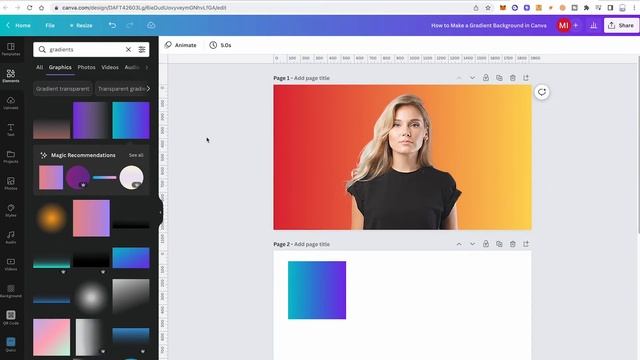Switch to the Photos results tab
Image resolution: width=640 pixels, height=360 pixels.
(86, 67)
